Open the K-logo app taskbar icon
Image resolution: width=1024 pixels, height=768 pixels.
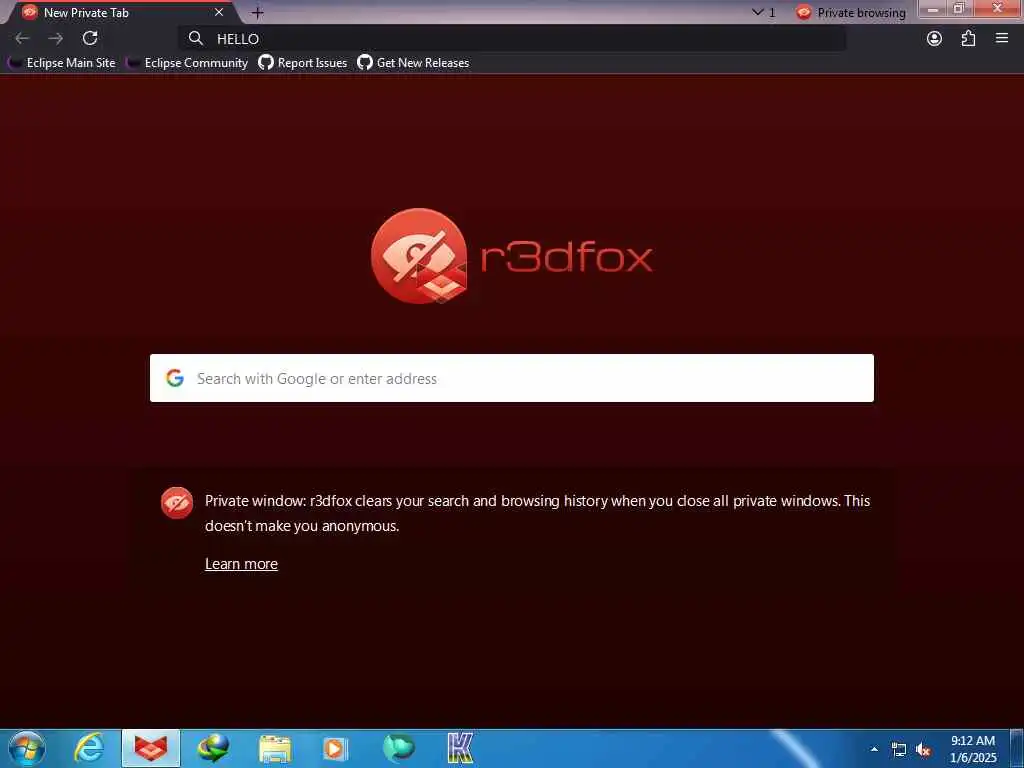click(x=460, y=748)
